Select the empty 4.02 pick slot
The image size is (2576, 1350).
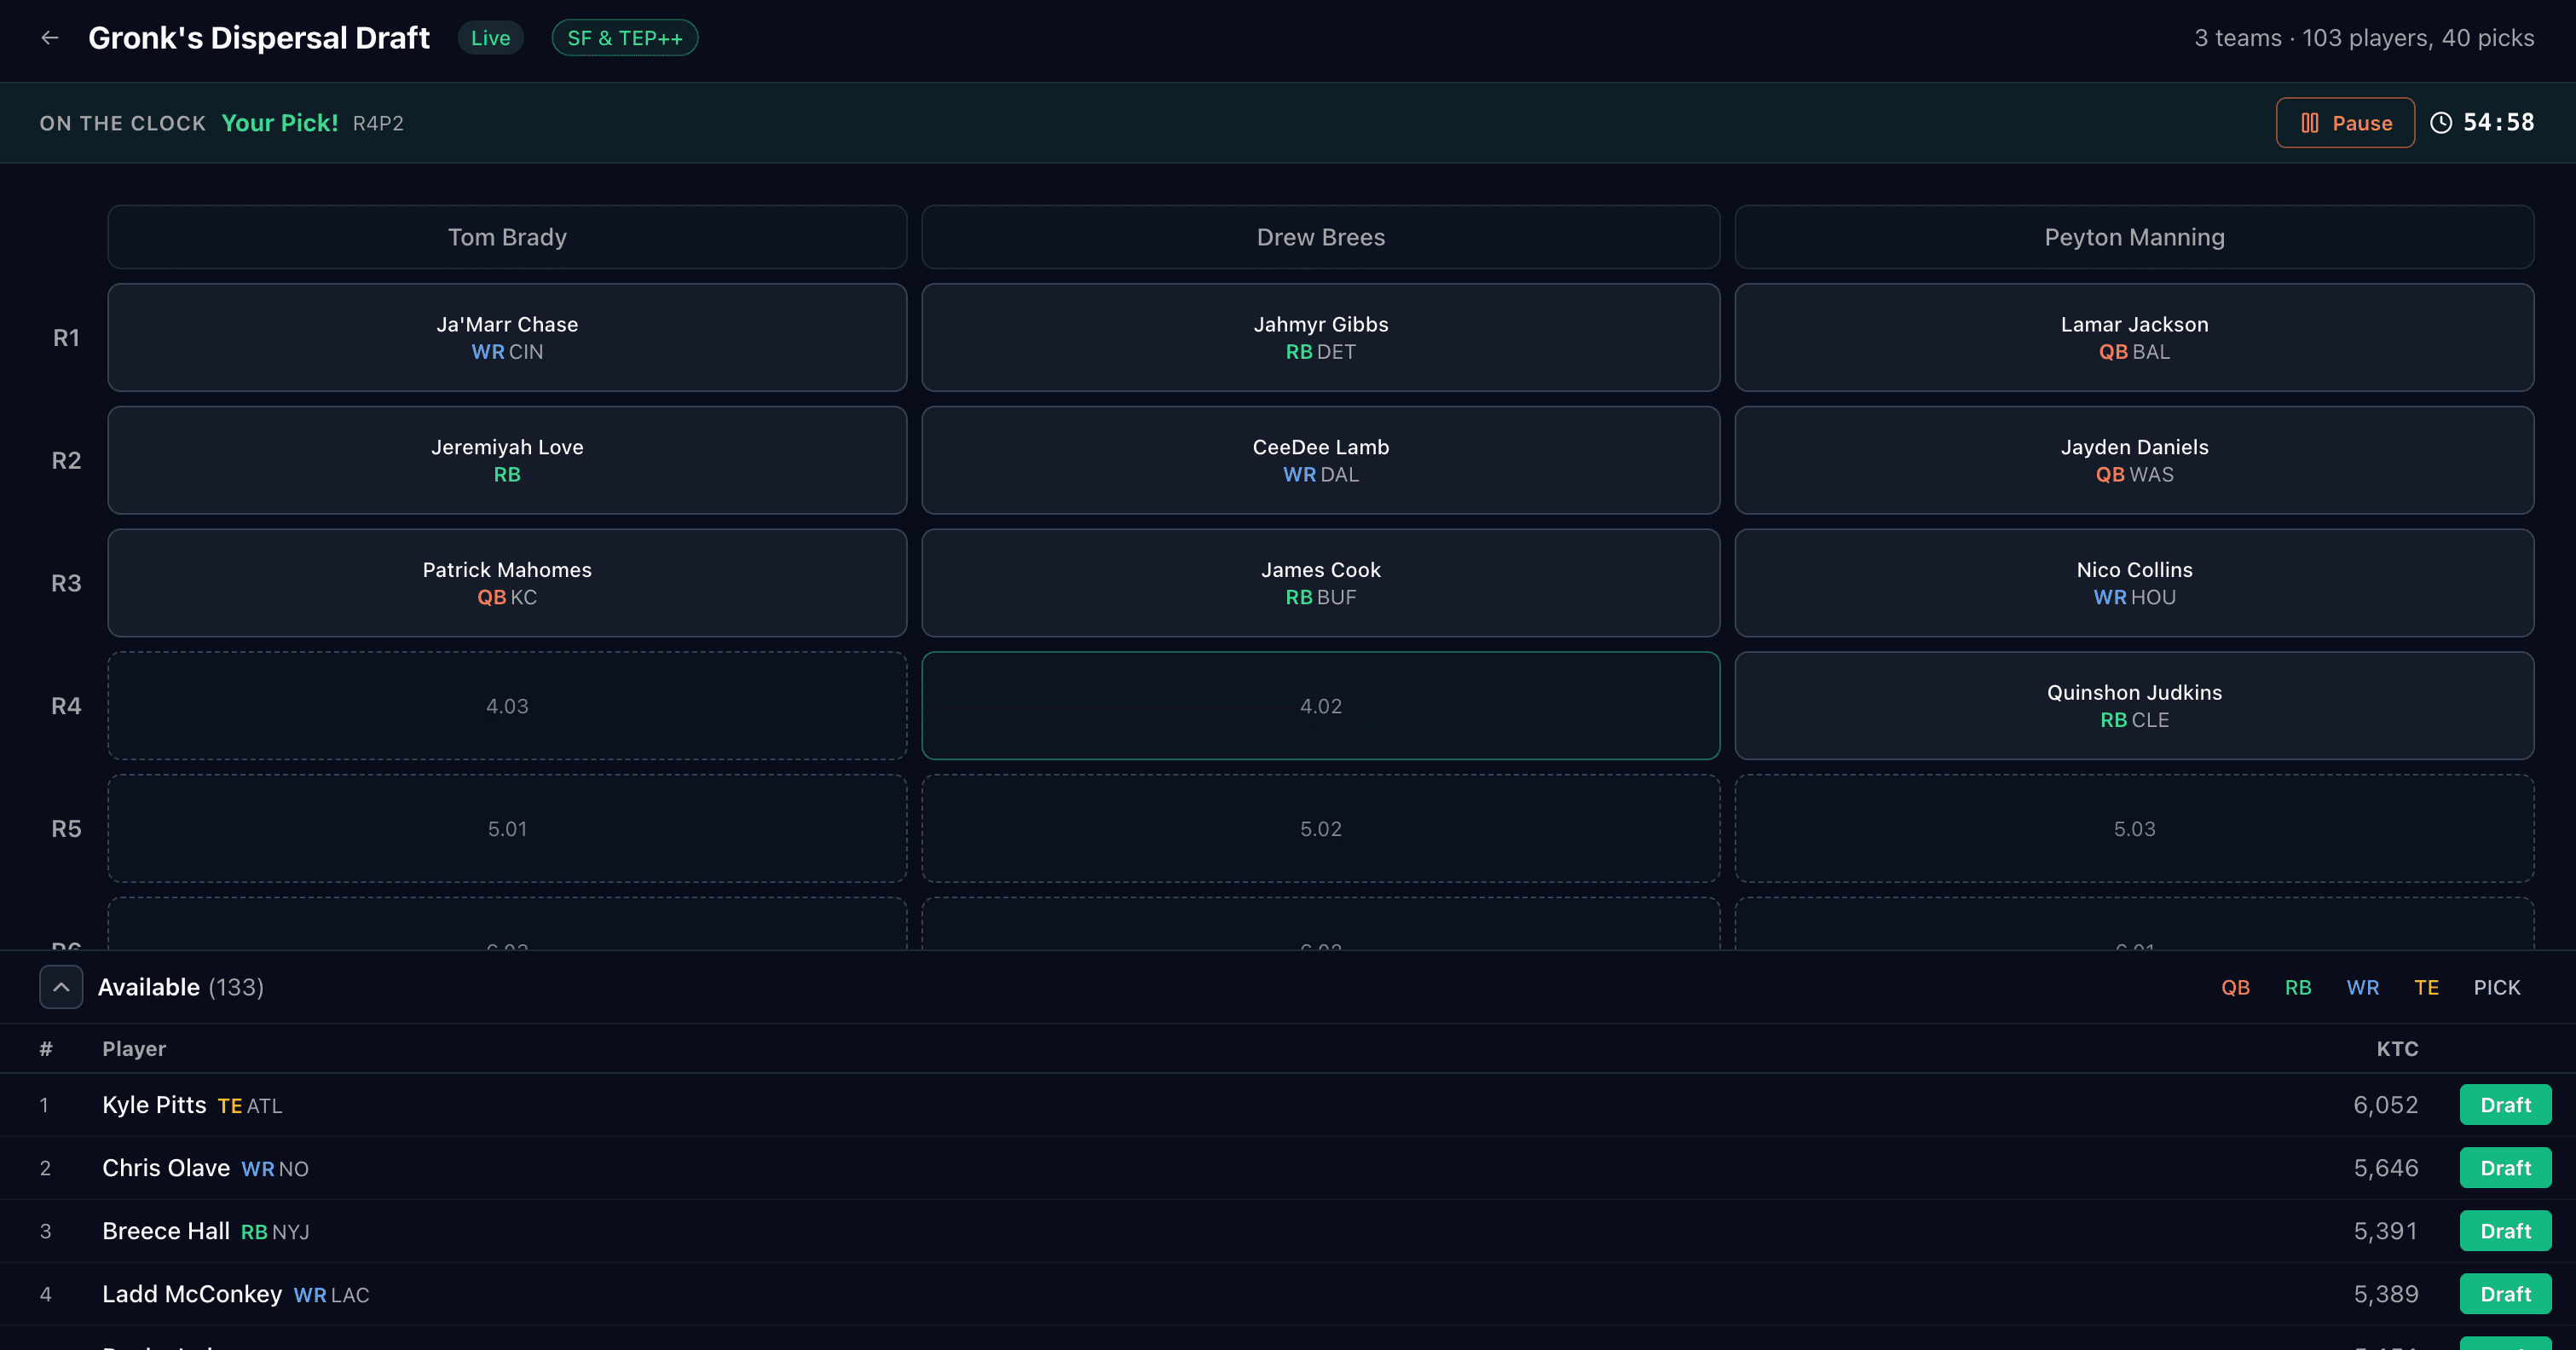coord(1320,705)
